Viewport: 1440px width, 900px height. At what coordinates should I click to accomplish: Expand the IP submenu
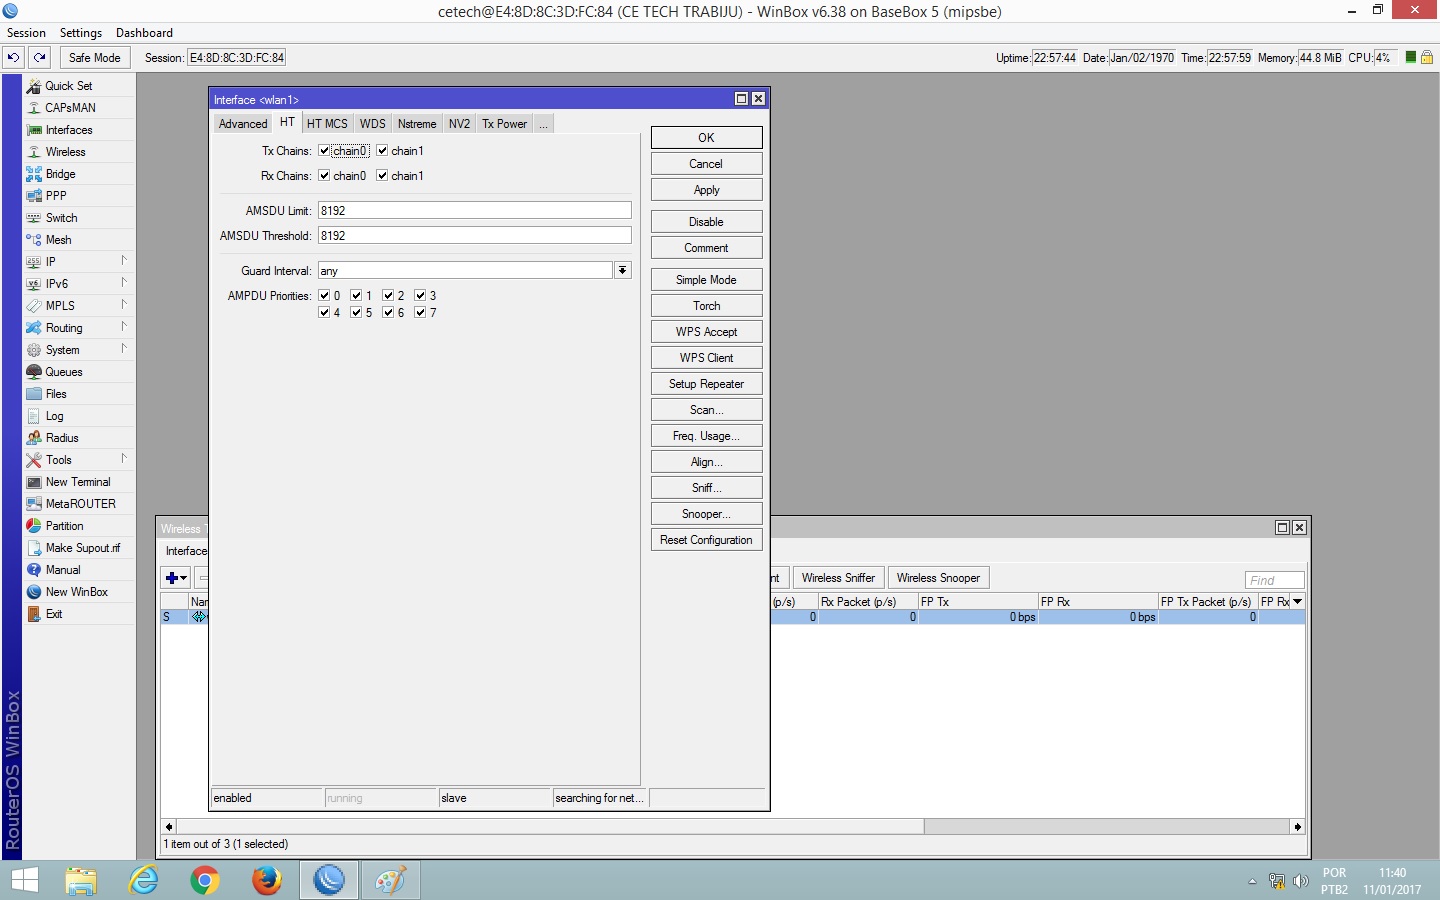click(124, 261)
